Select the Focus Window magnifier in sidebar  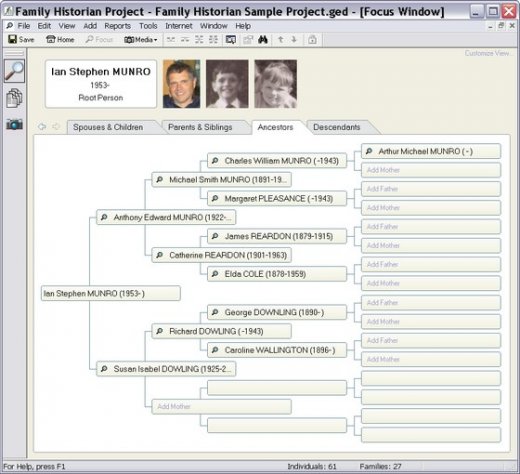click(14, 71)
